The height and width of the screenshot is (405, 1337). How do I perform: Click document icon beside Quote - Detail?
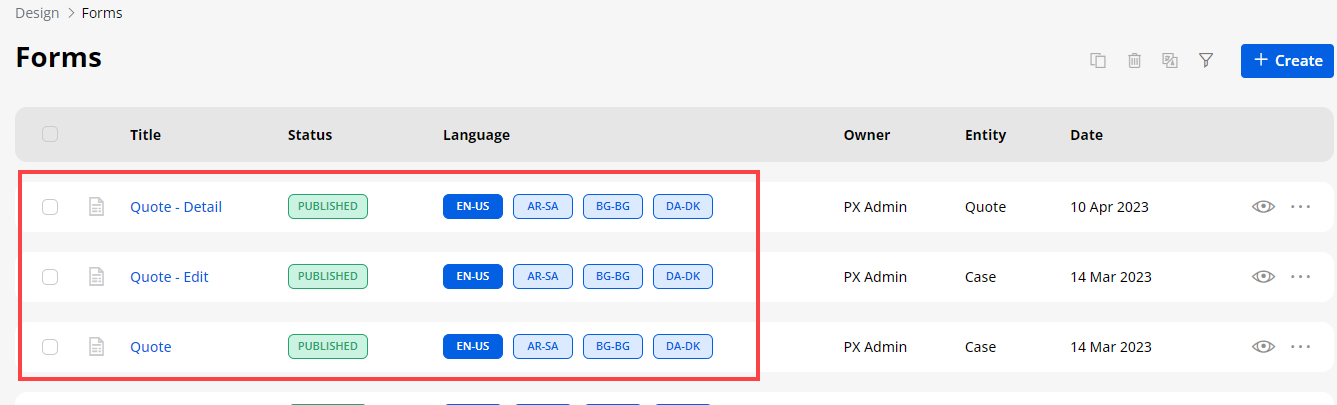point(97,207)
